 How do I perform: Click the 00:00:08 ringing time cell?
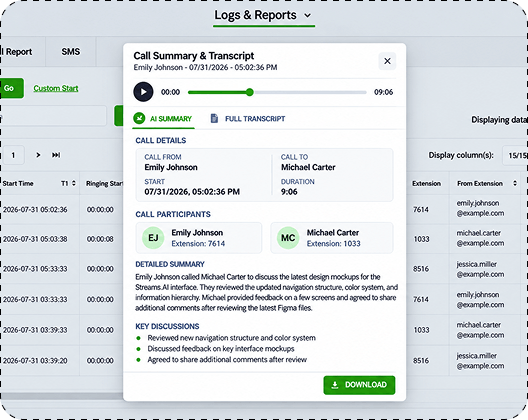(100, 239)
